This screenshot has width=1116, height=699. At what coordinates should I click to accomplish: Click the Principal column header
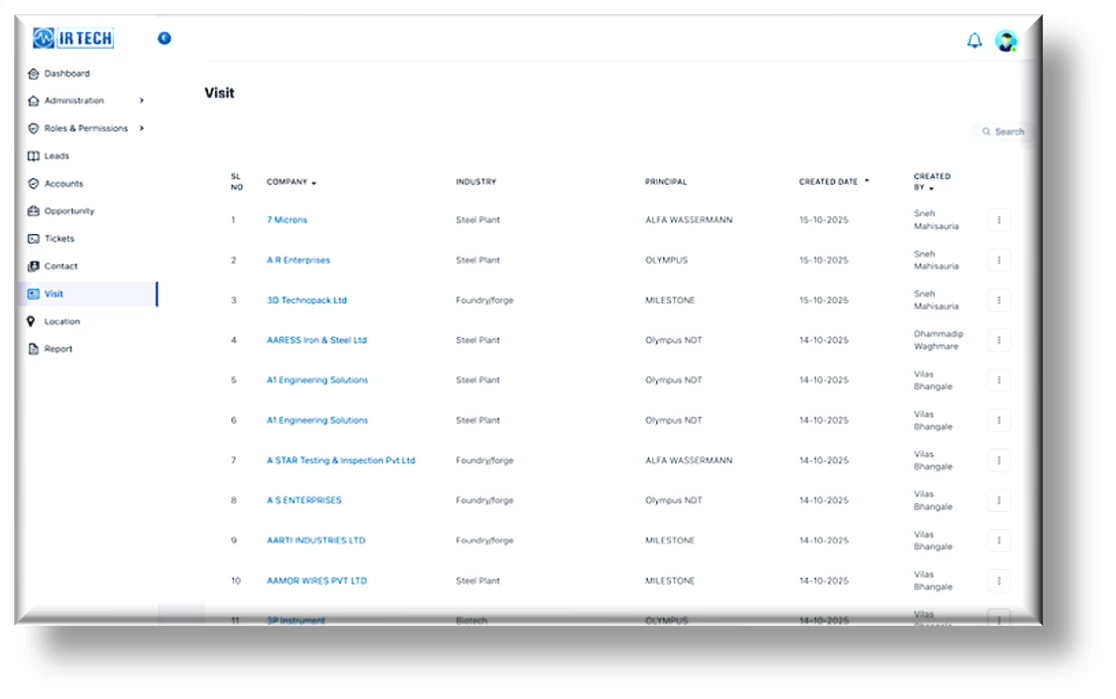click(x=666, y=182)
